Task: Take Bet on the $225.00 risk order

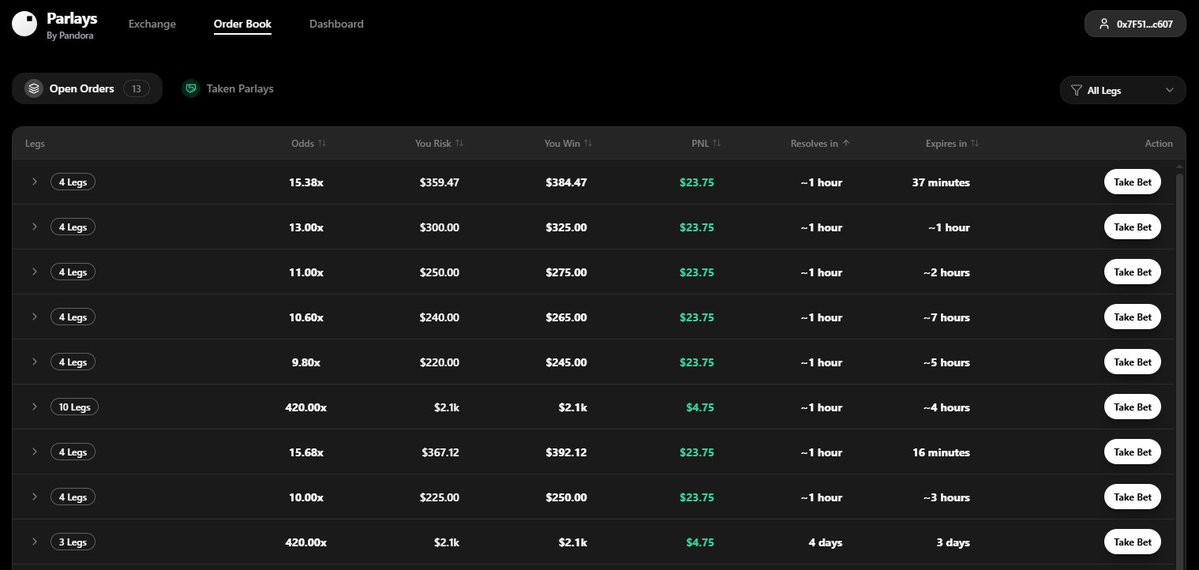Action: 1132,497
